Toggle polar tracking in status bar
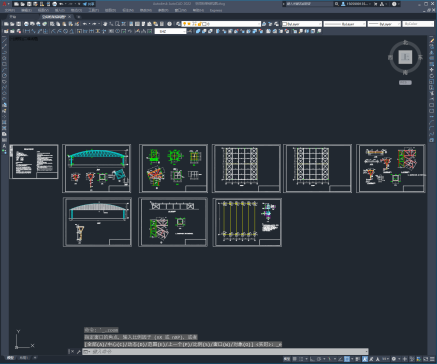Image resolution: width=437 pixels, height=364 pixels. coord(319,359)
